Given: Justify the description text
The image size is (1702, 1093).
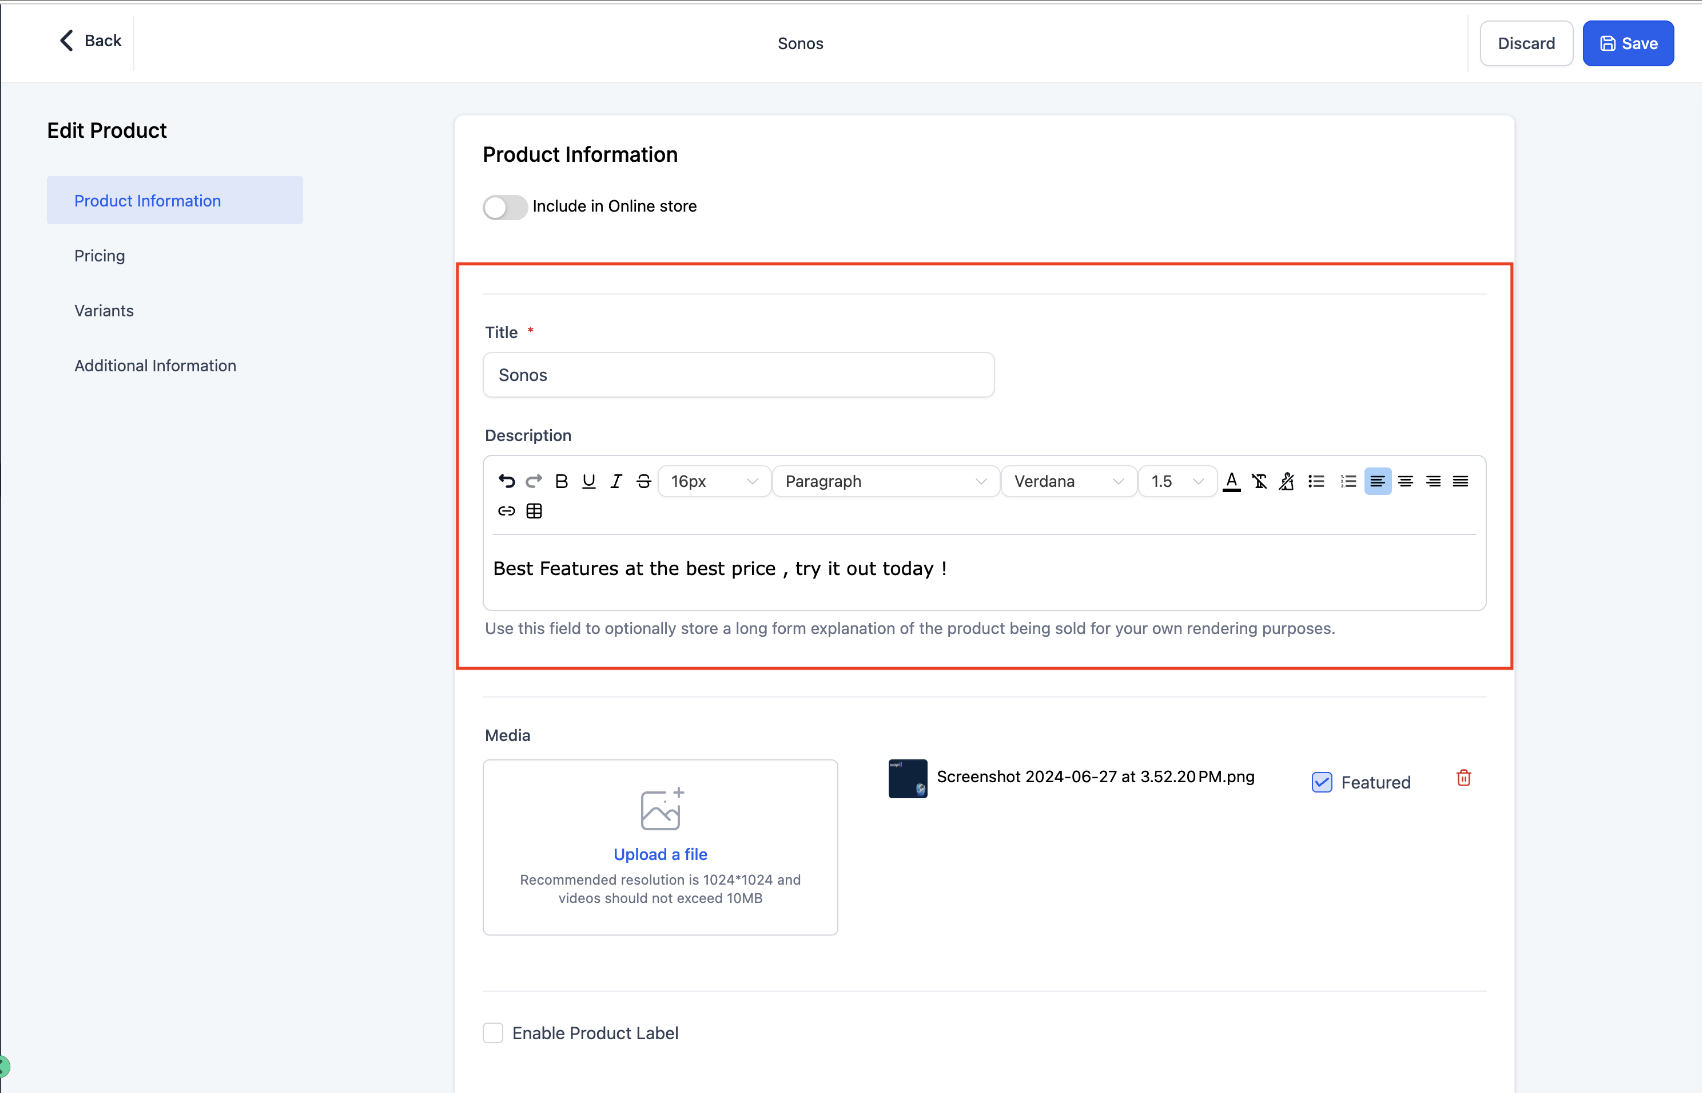Looking at the screenshot, I should tap(1461, 481).
